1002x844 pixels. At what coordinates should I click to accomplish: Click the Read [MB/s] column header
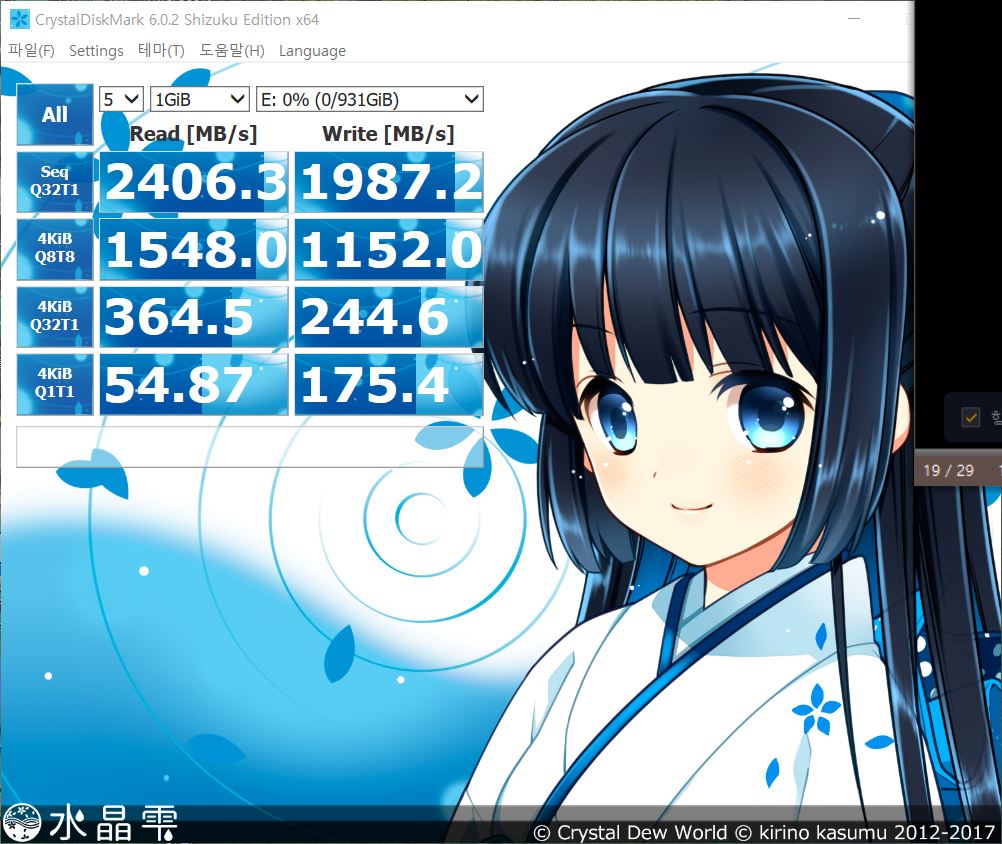pyautogui.click(x=193, y=134)
